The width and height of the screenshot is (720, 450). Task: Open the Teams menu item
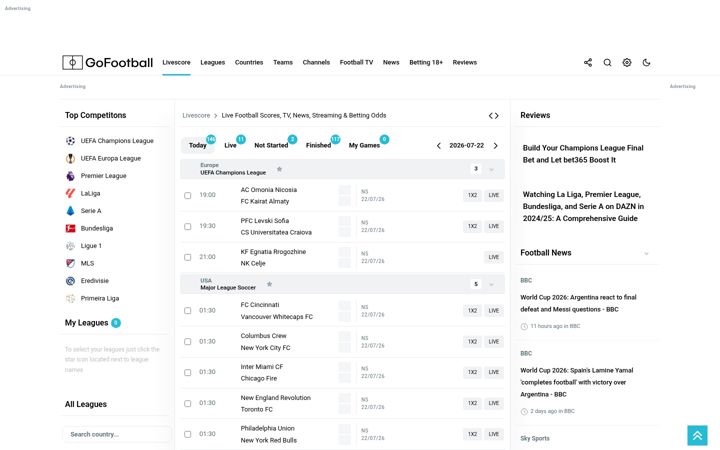coord(283,62)
